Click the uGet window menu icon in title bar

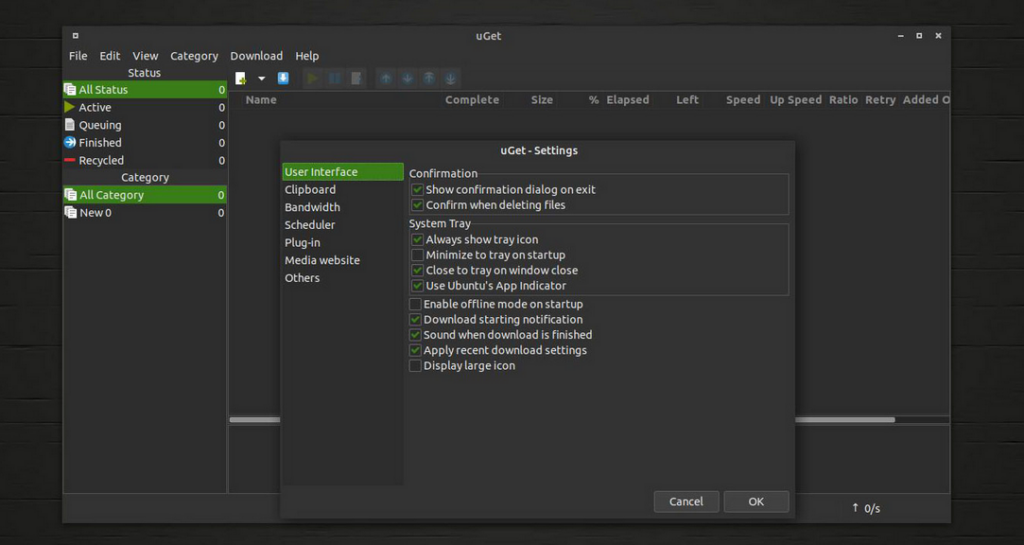click(75, 36)
